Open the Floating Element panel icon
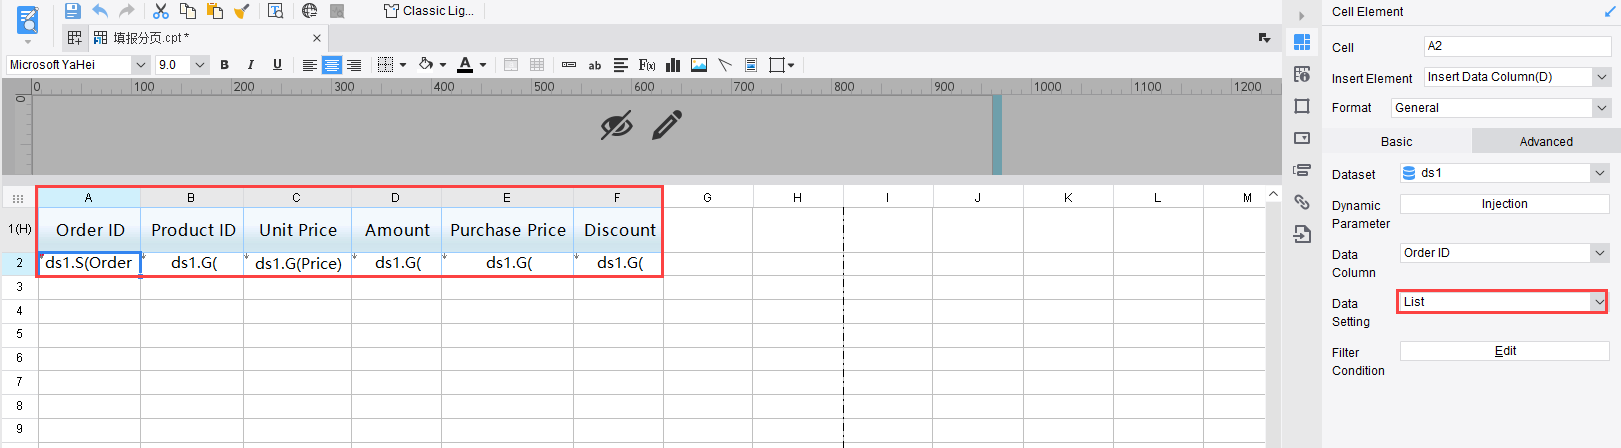 [x=1302, y=106]
